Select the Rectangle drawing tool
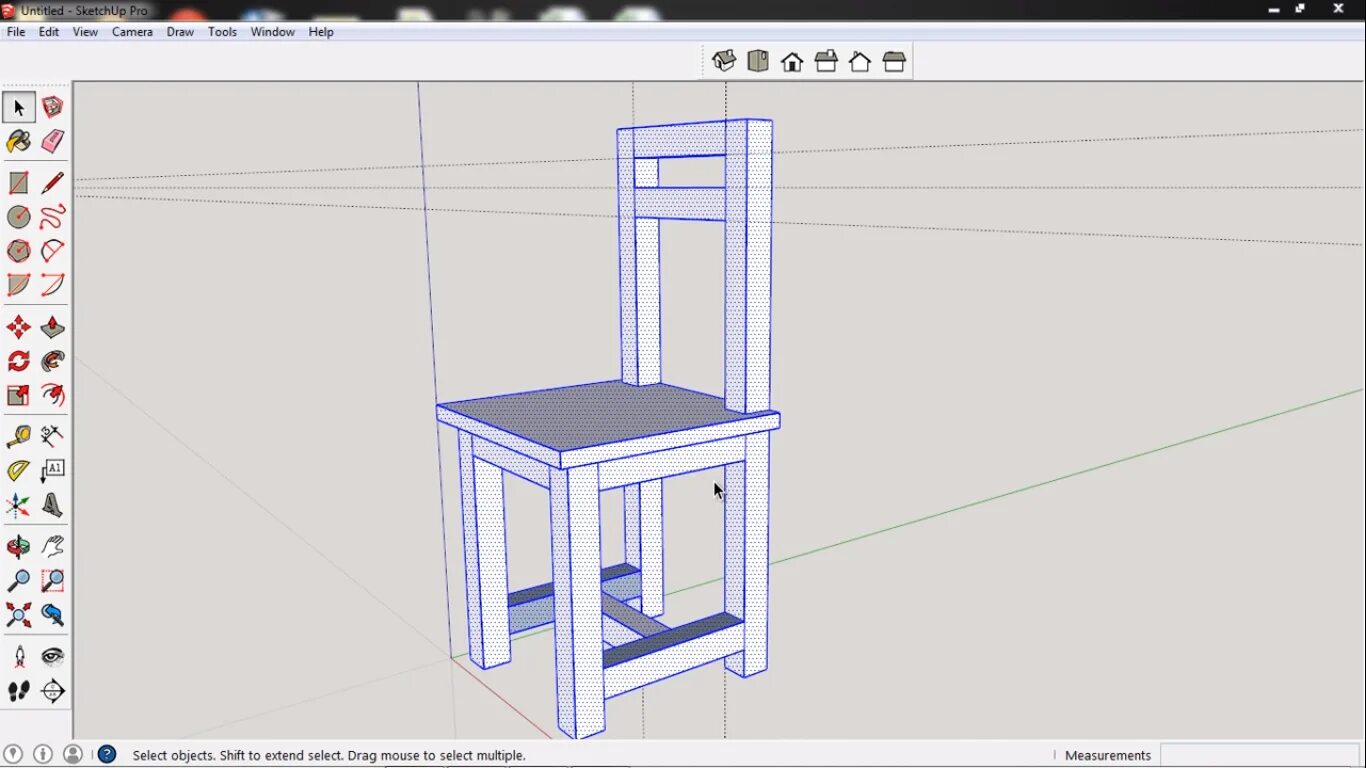This screenshot has width=1366, height=768. [19, 183]
